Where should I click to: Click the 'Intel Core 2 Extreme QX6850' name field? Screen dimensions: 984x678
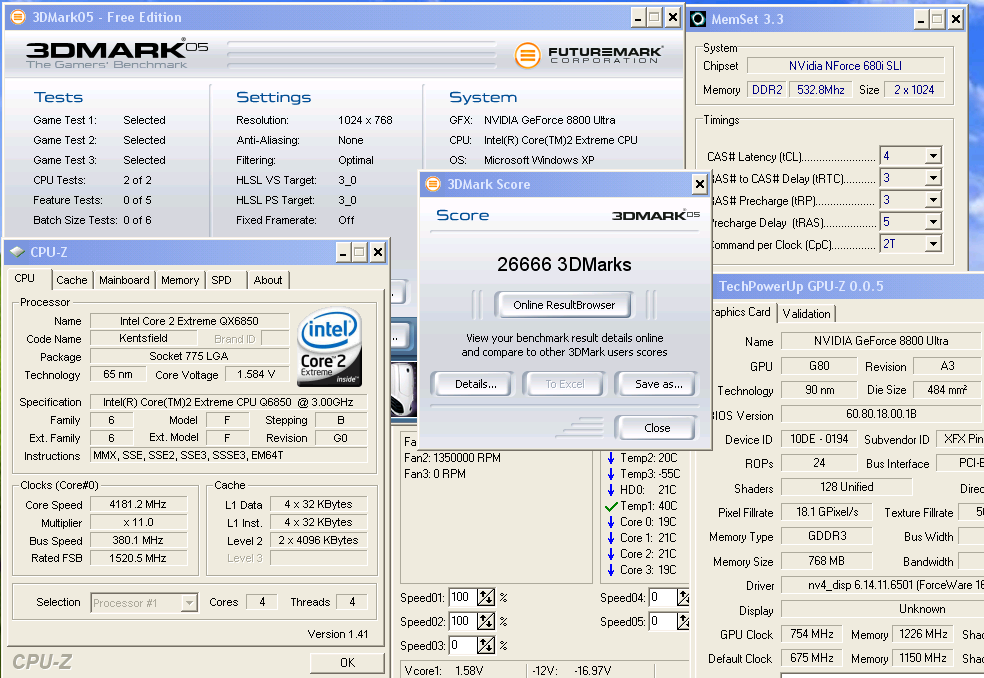190,321
